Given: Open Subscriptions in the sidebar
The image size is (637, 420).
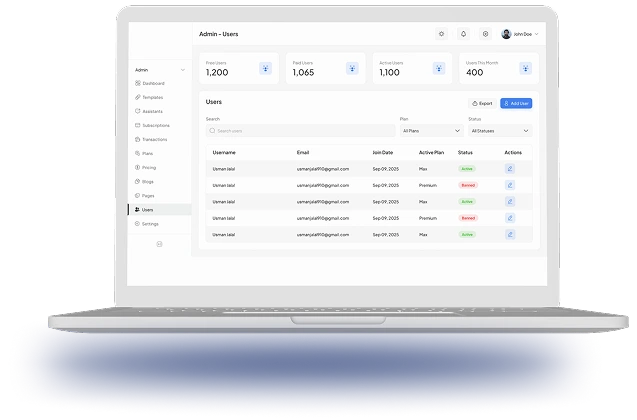Looking at the screenshot, I should pyautogui.click(x=155, y=125).
